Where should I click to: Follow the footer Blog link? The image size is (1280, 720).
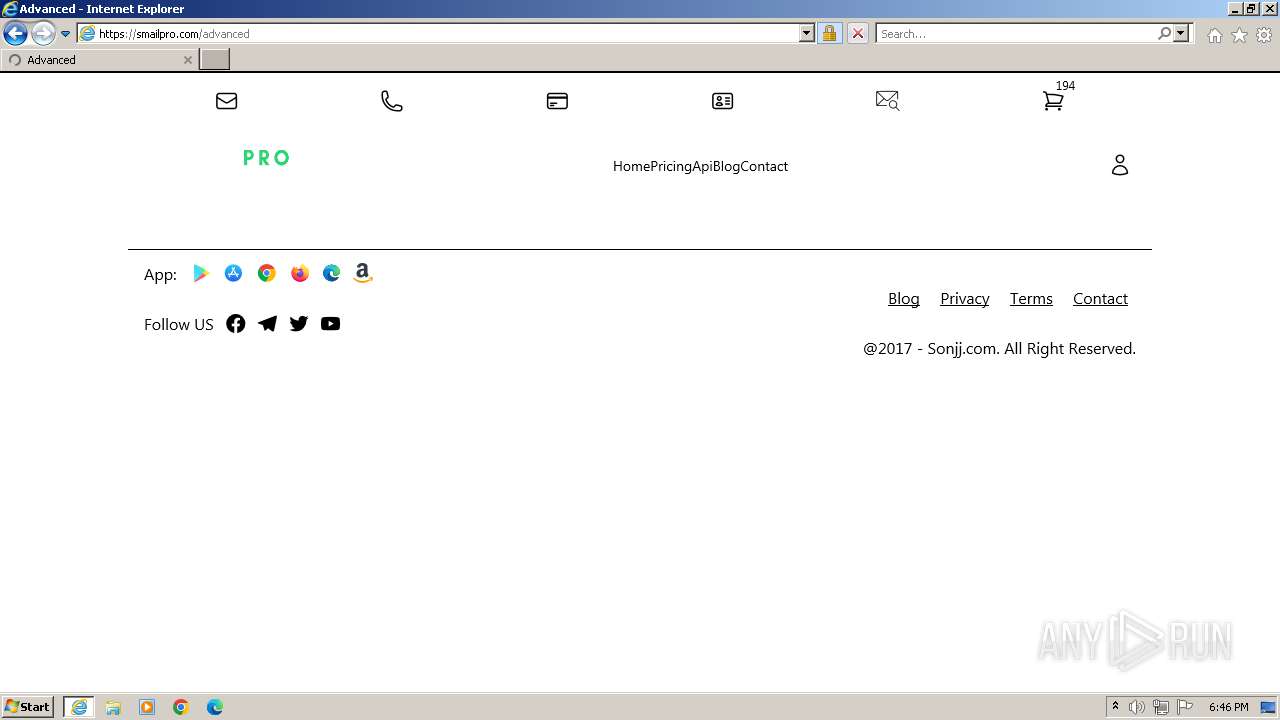(904, 299)
